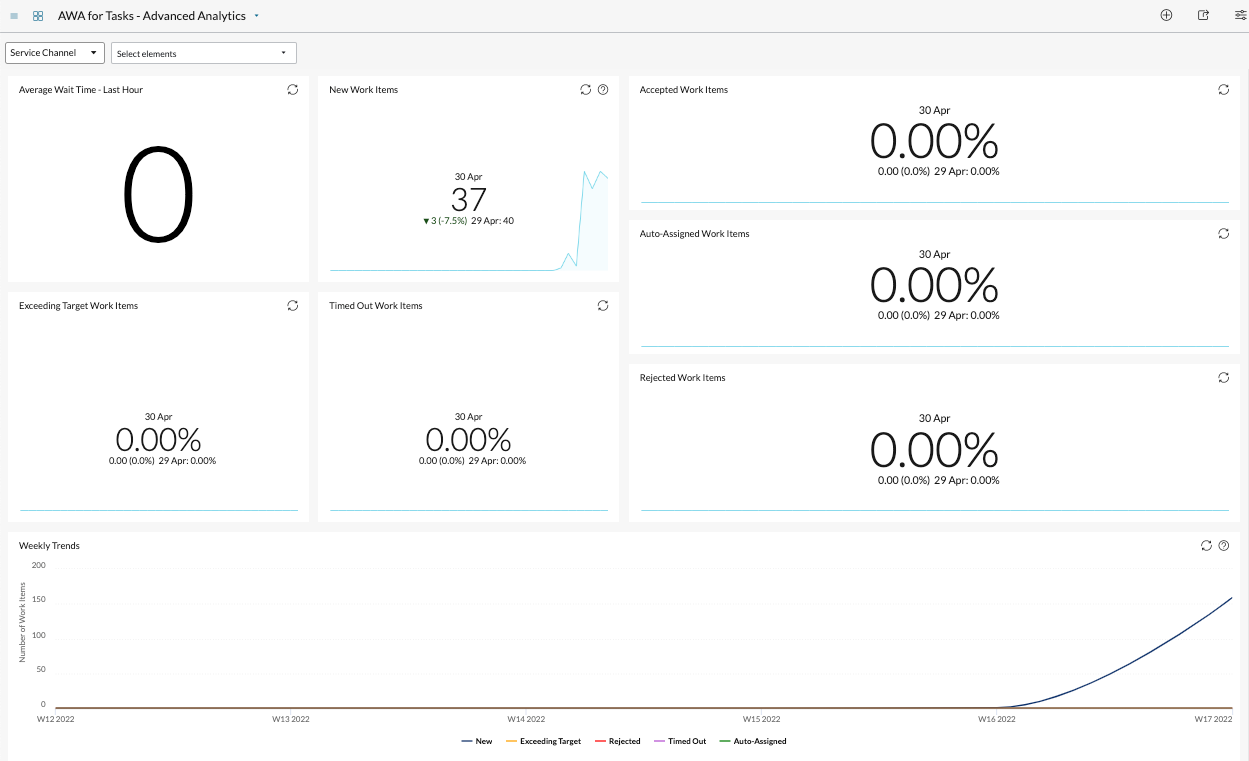Open the Service Channel dropdown
Viewport: 1249px width, 761px height.
55,53
